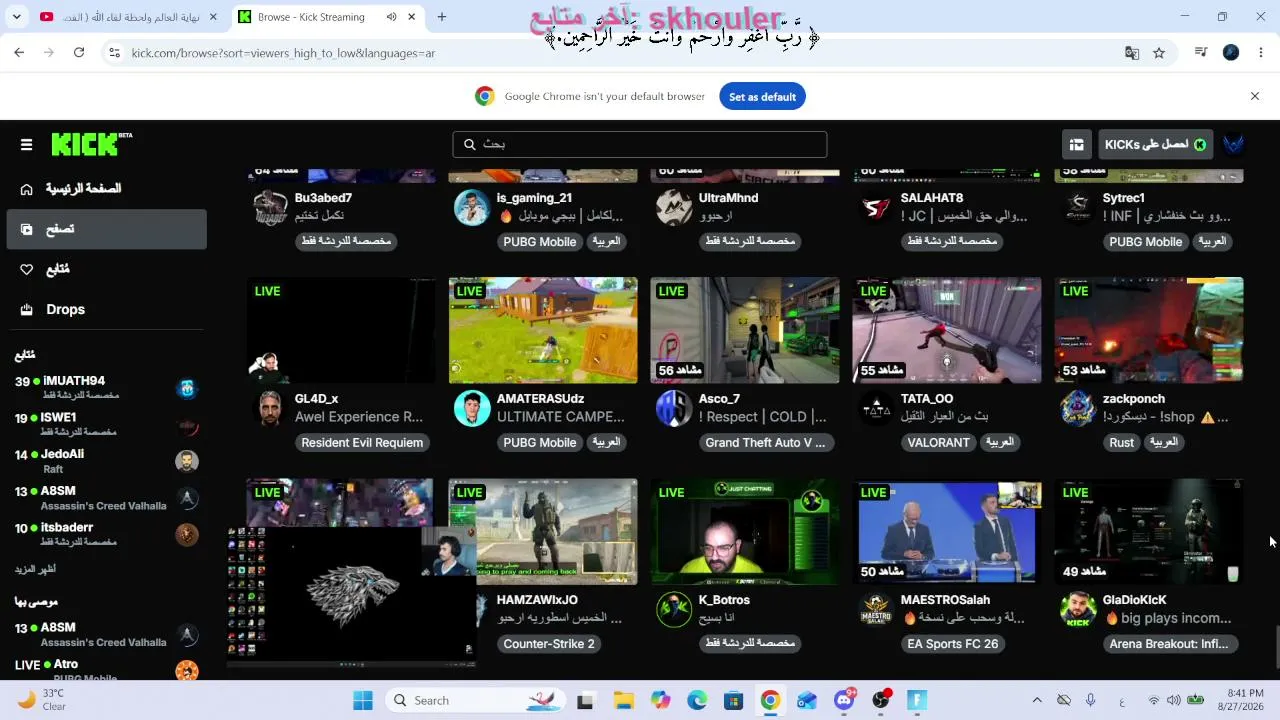
Task: Open zackponch Rust stream thumbnail
Action: [1149, 331]
